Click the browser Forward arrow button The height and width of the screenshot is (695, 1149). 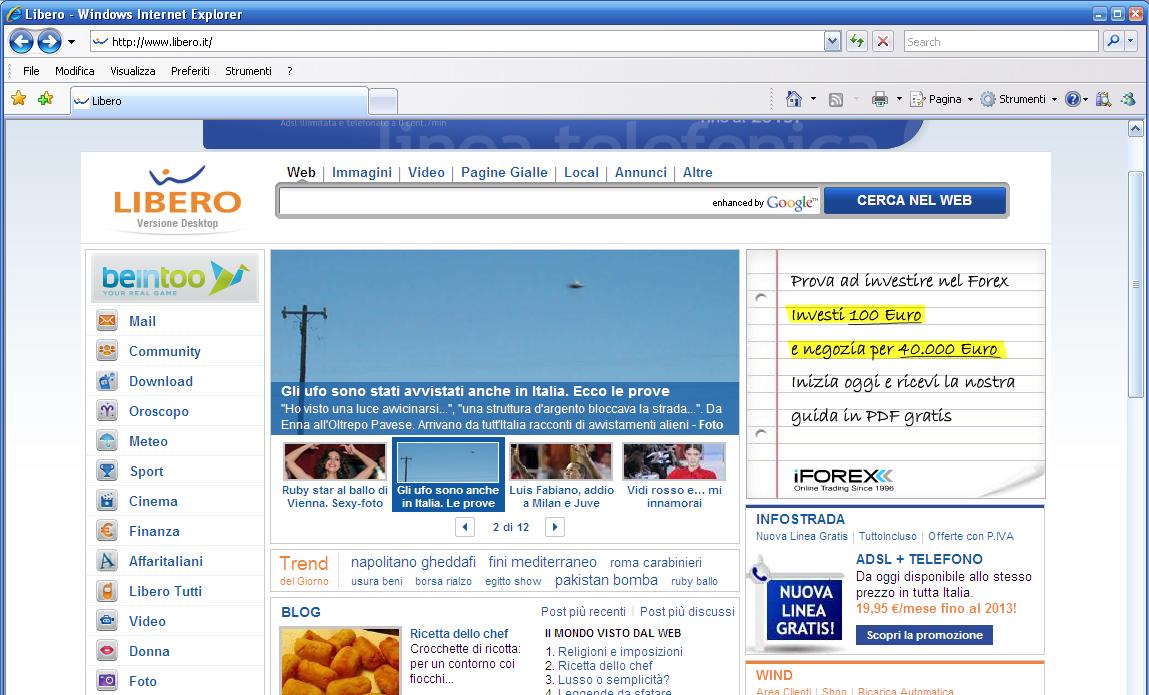pos(49,42)
